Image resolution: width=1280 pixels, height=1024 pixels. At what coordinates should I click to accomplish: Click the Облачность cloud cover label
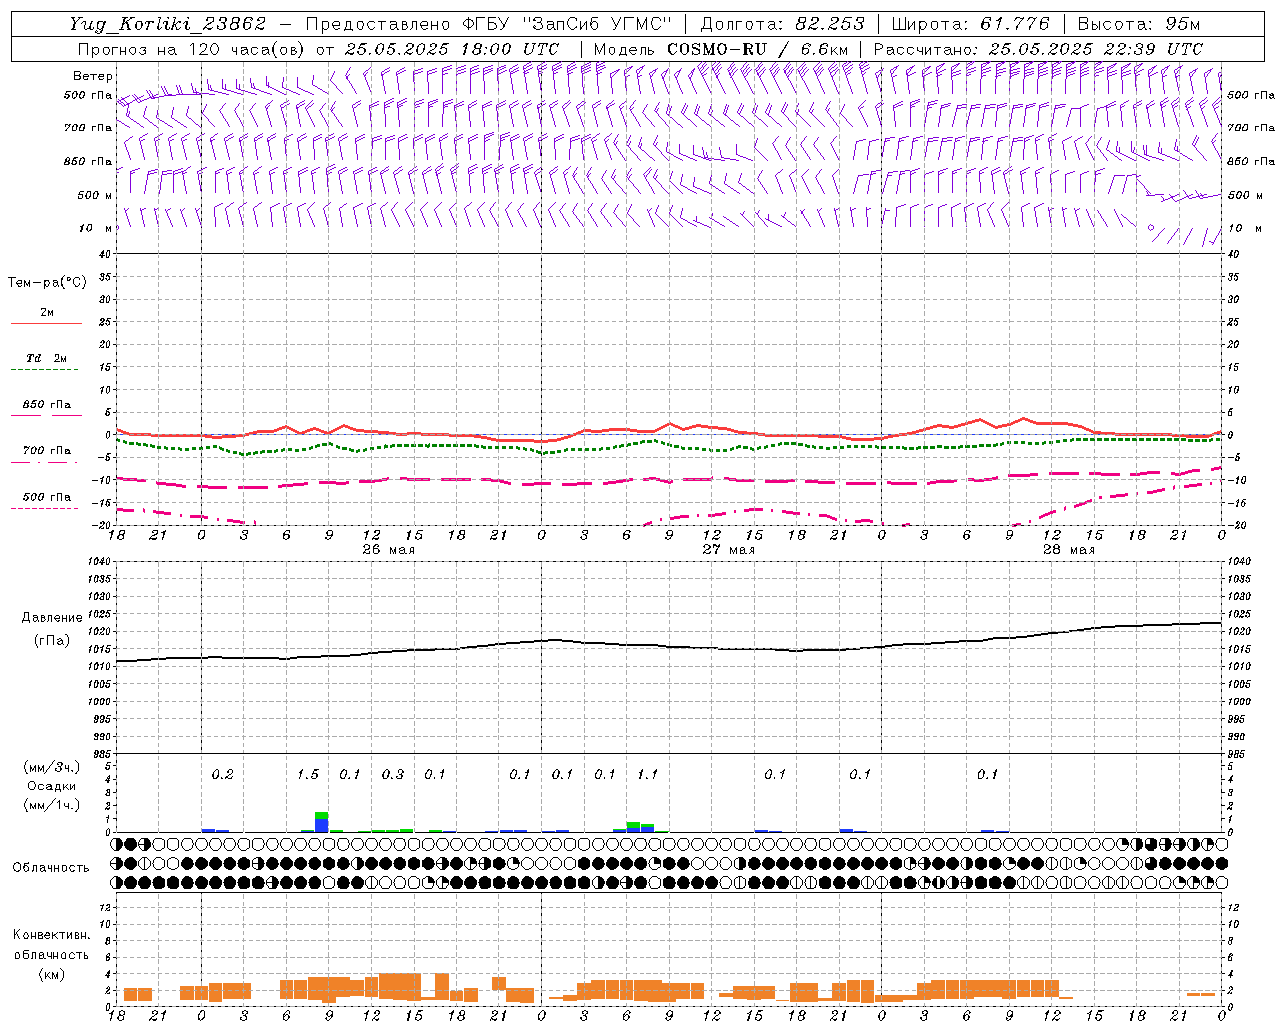51,868
